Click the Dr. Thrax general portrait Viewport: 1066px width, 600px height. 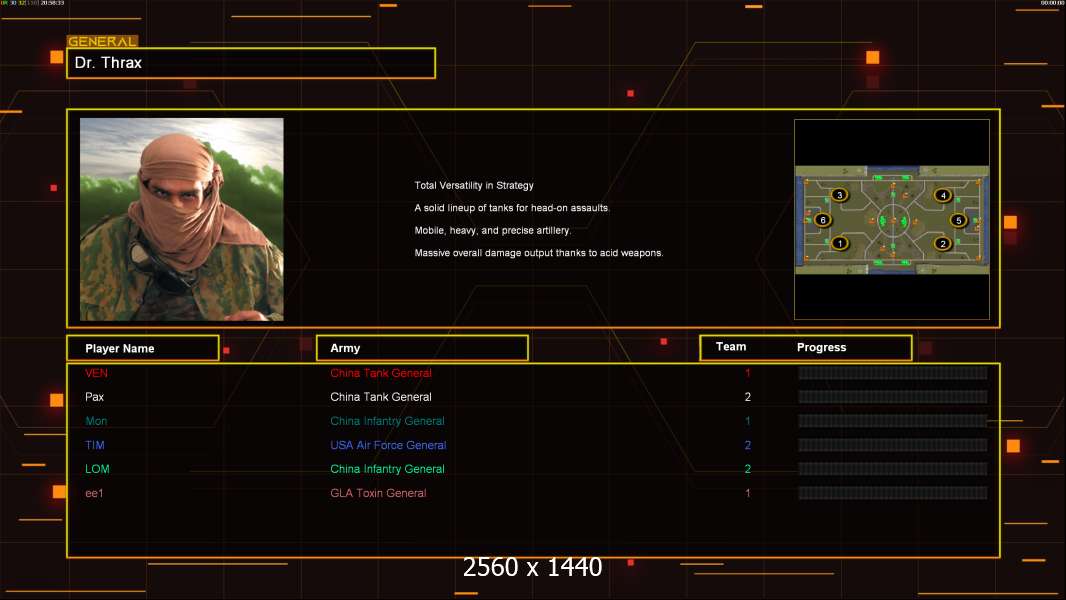click(x=182, y=219)
